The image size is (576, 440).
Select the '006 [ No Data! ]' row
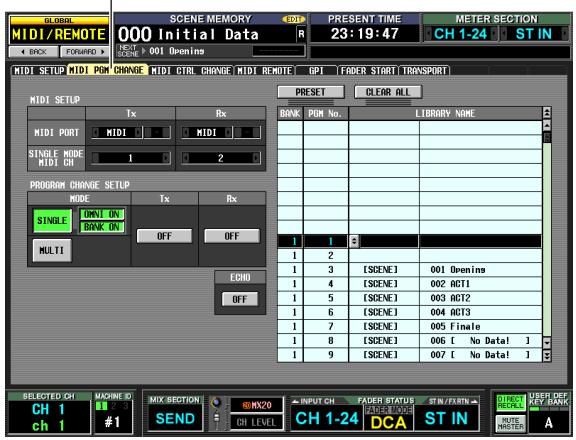(x=409, y=340)
